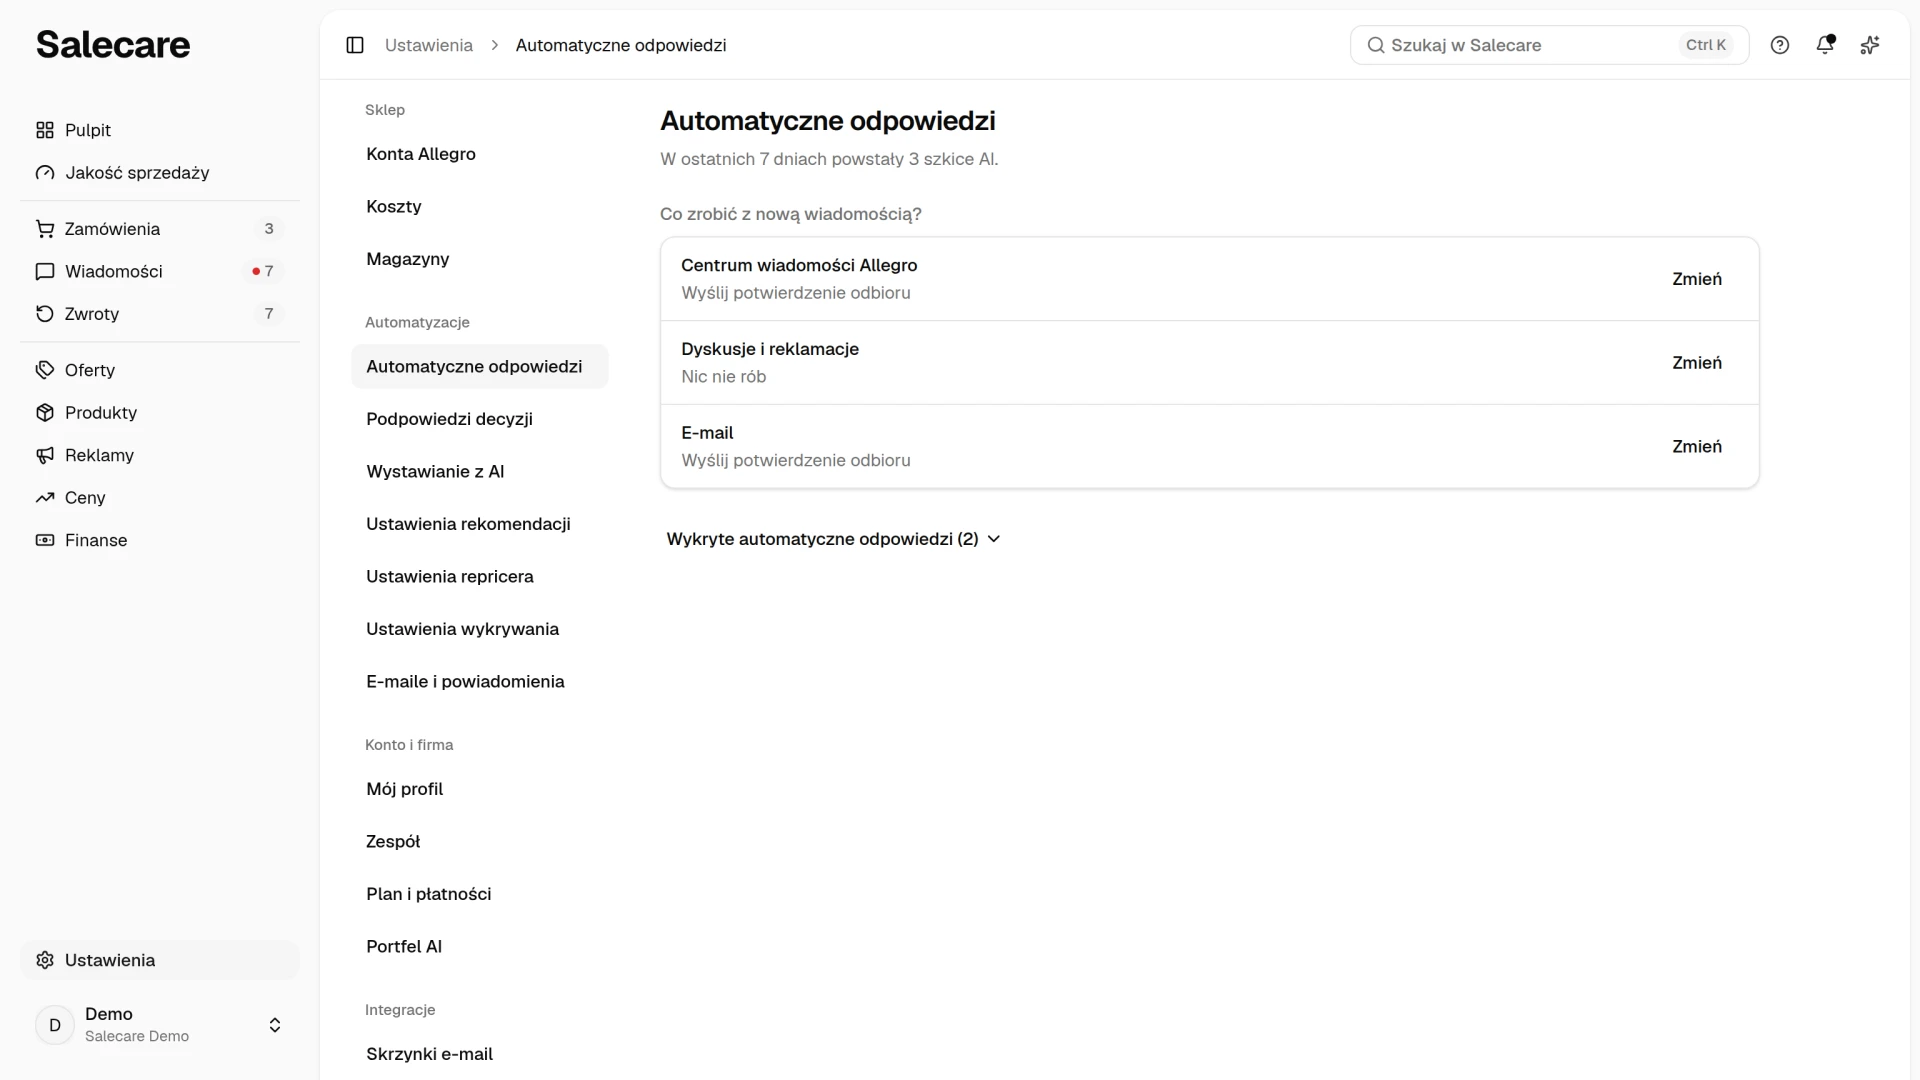Toggle the sidebar panel icon
Viewport: 1920px width, 1080px height.
[355, 45]
